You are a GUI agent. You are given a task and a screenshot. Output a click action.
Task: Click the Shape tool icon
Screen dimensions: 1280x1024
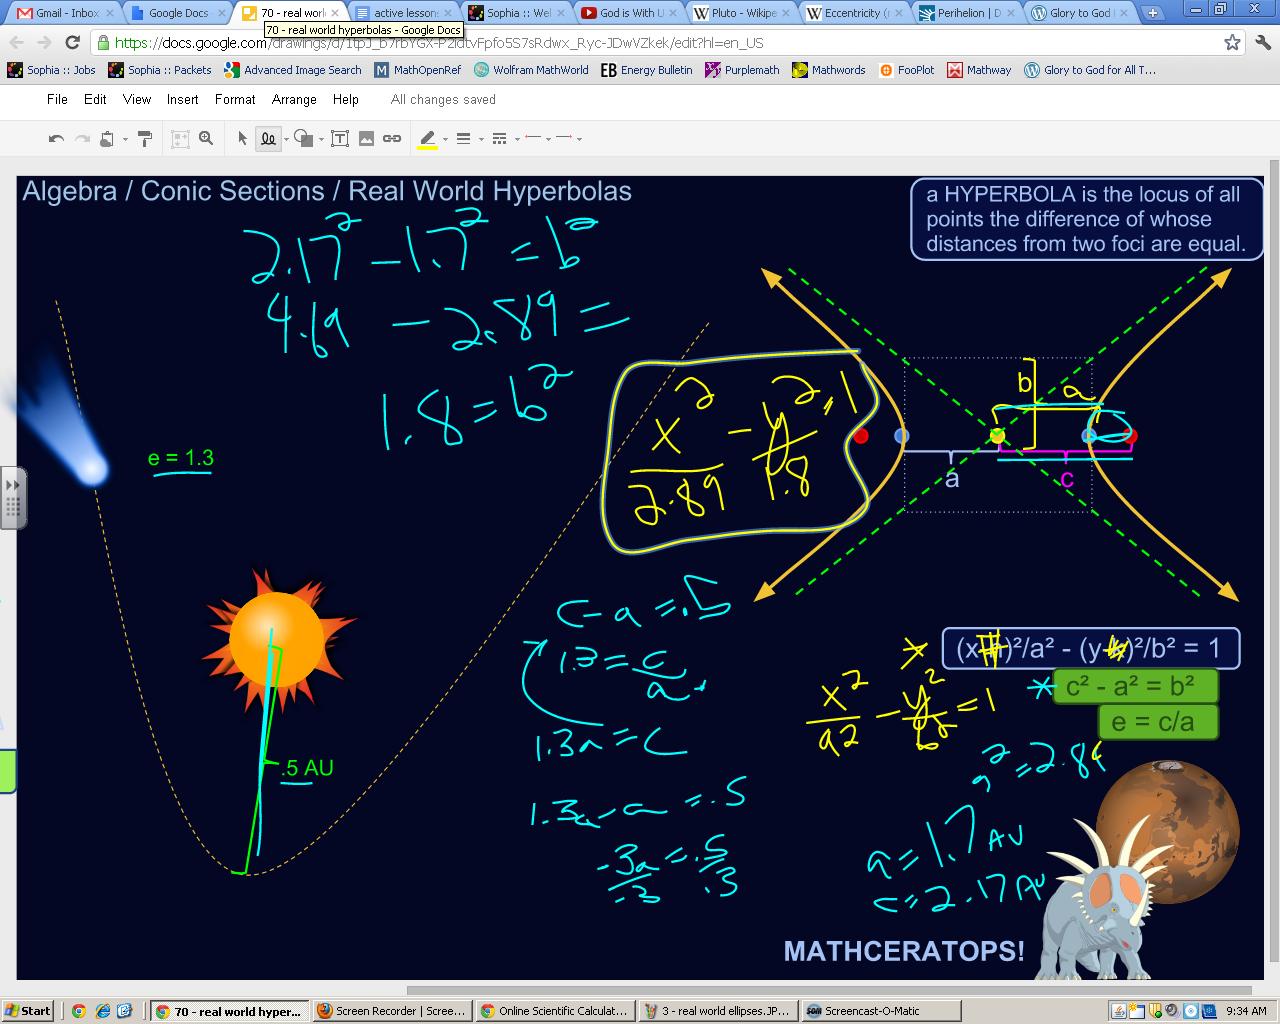pyautogui.click(x=304, y=139)
